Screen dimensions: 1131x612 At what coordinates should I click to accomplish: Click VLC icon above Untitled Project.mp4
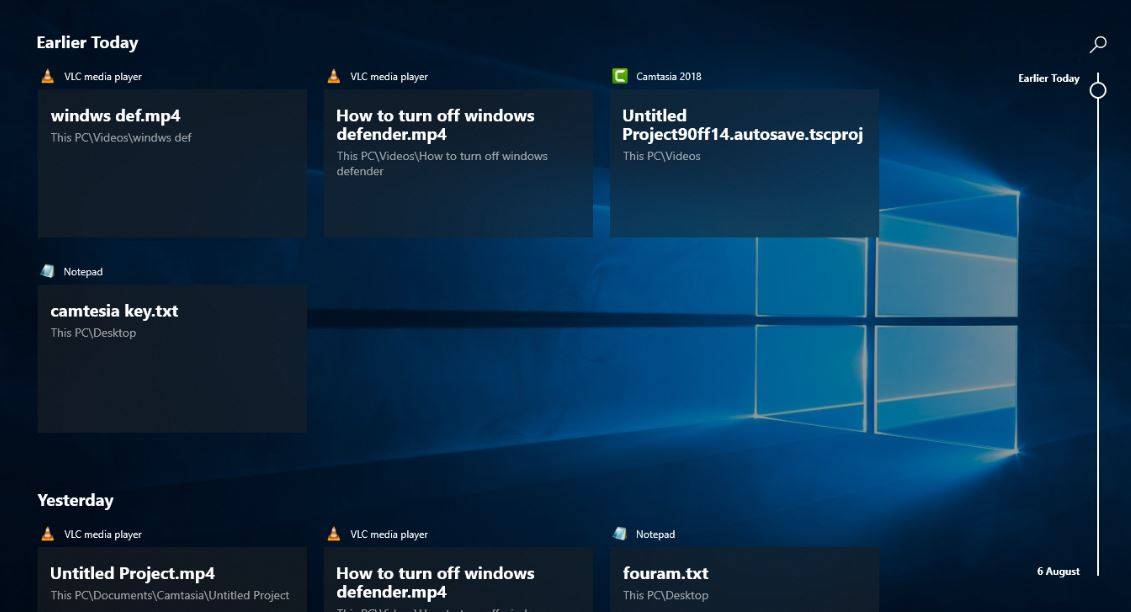click(48, 534)
